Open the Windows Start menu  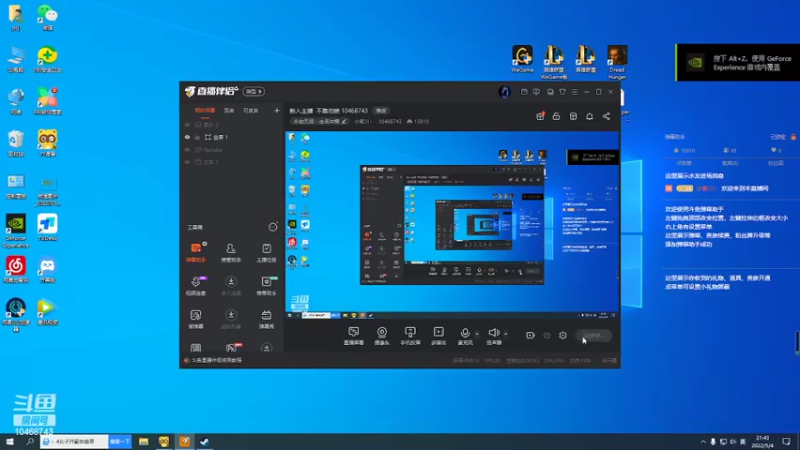click(10, 441)
